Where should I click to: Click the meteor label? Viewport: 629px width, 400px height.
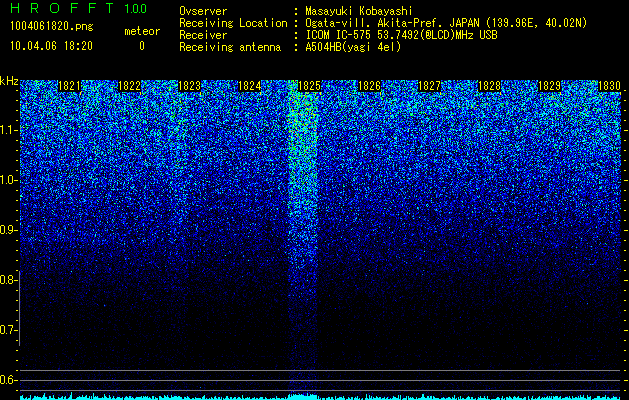[x=142, y=31]
